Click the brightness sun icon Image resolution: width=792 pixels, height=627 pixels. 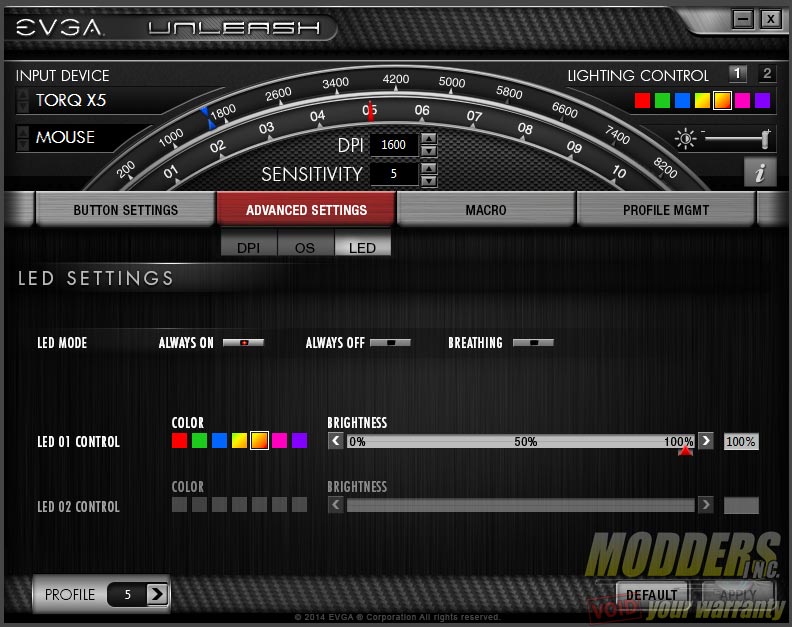[x=685, y=138]
